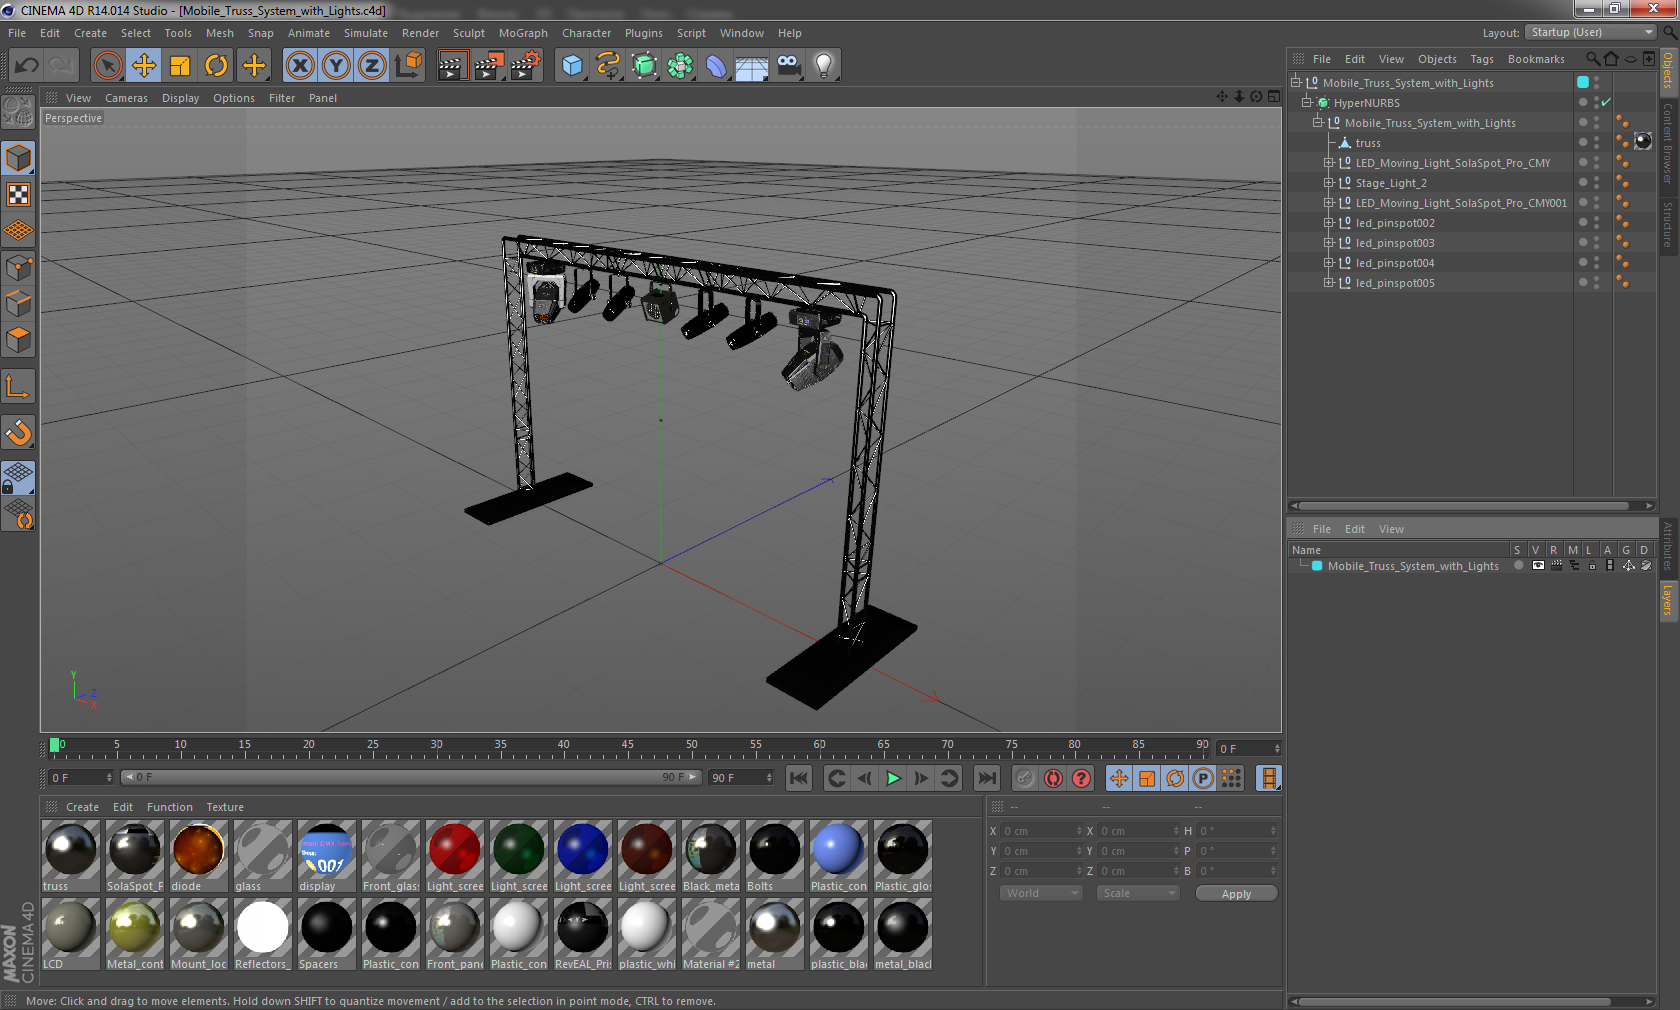This screenshot has height=1010, width=1680.
Task: Expand the Stage_Light_2 object
Action: pyautogui.click(x=1328, y=183)
